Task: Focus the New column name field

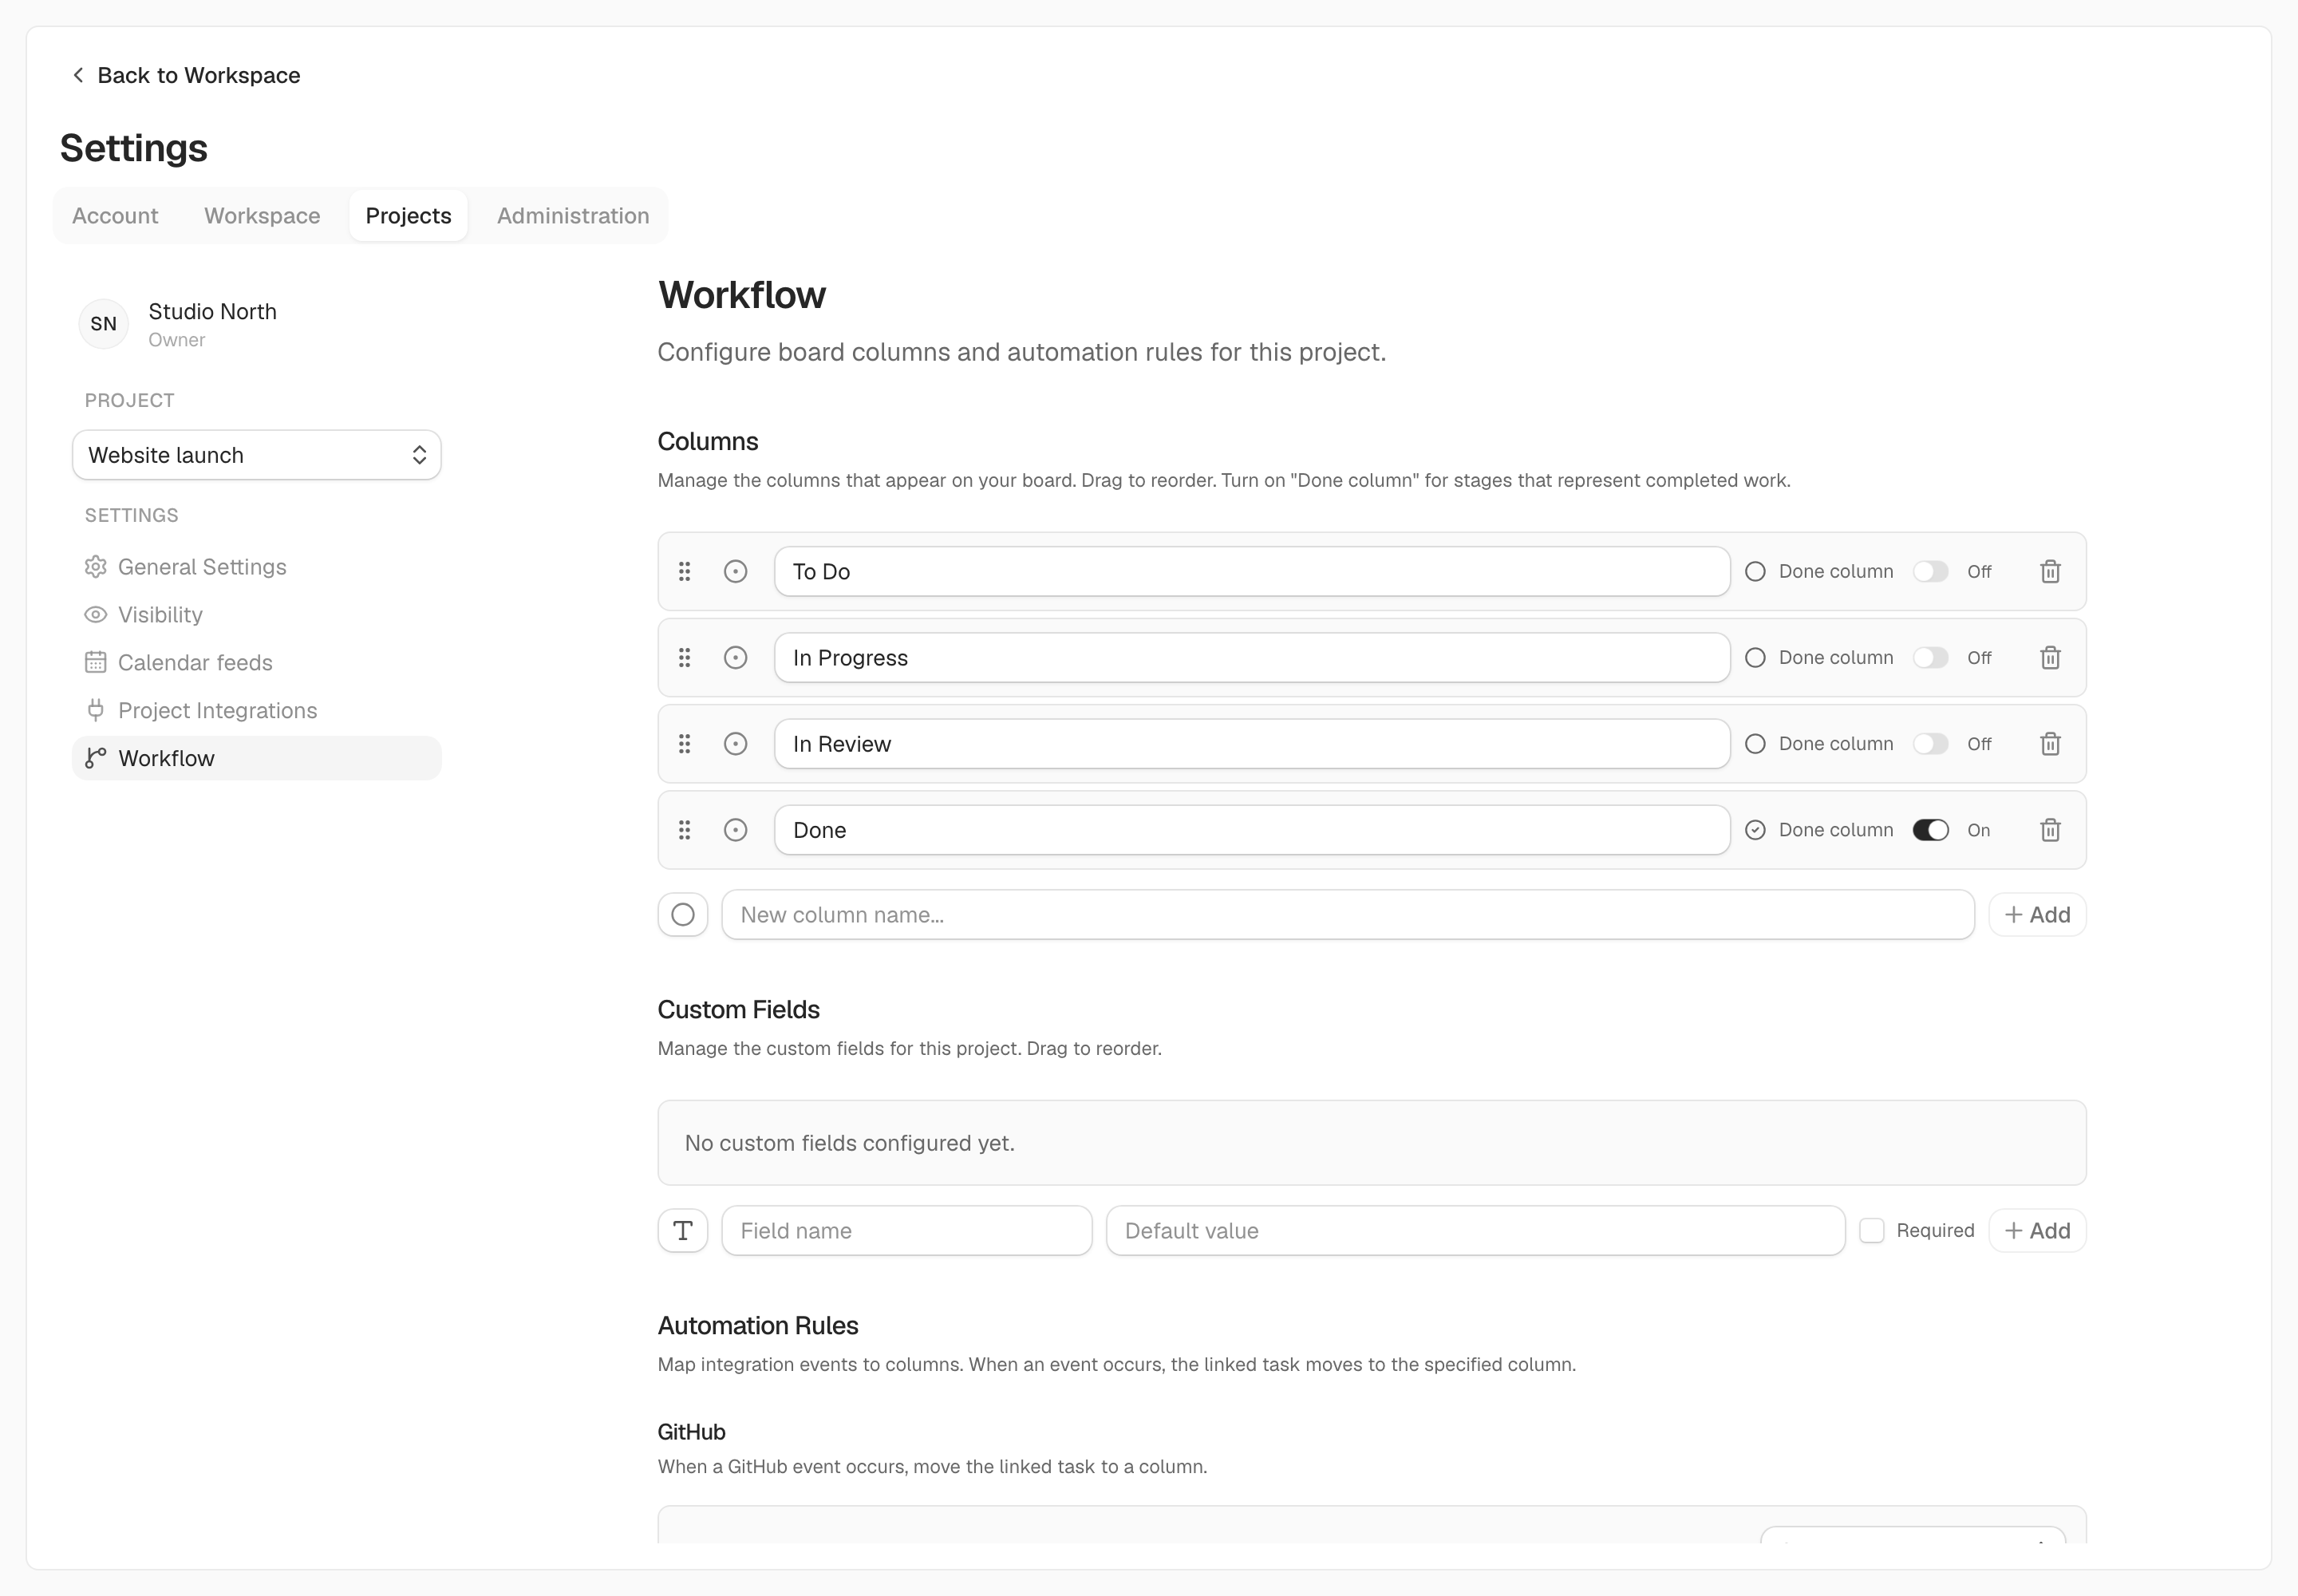Action: [x=1347, y=914]
